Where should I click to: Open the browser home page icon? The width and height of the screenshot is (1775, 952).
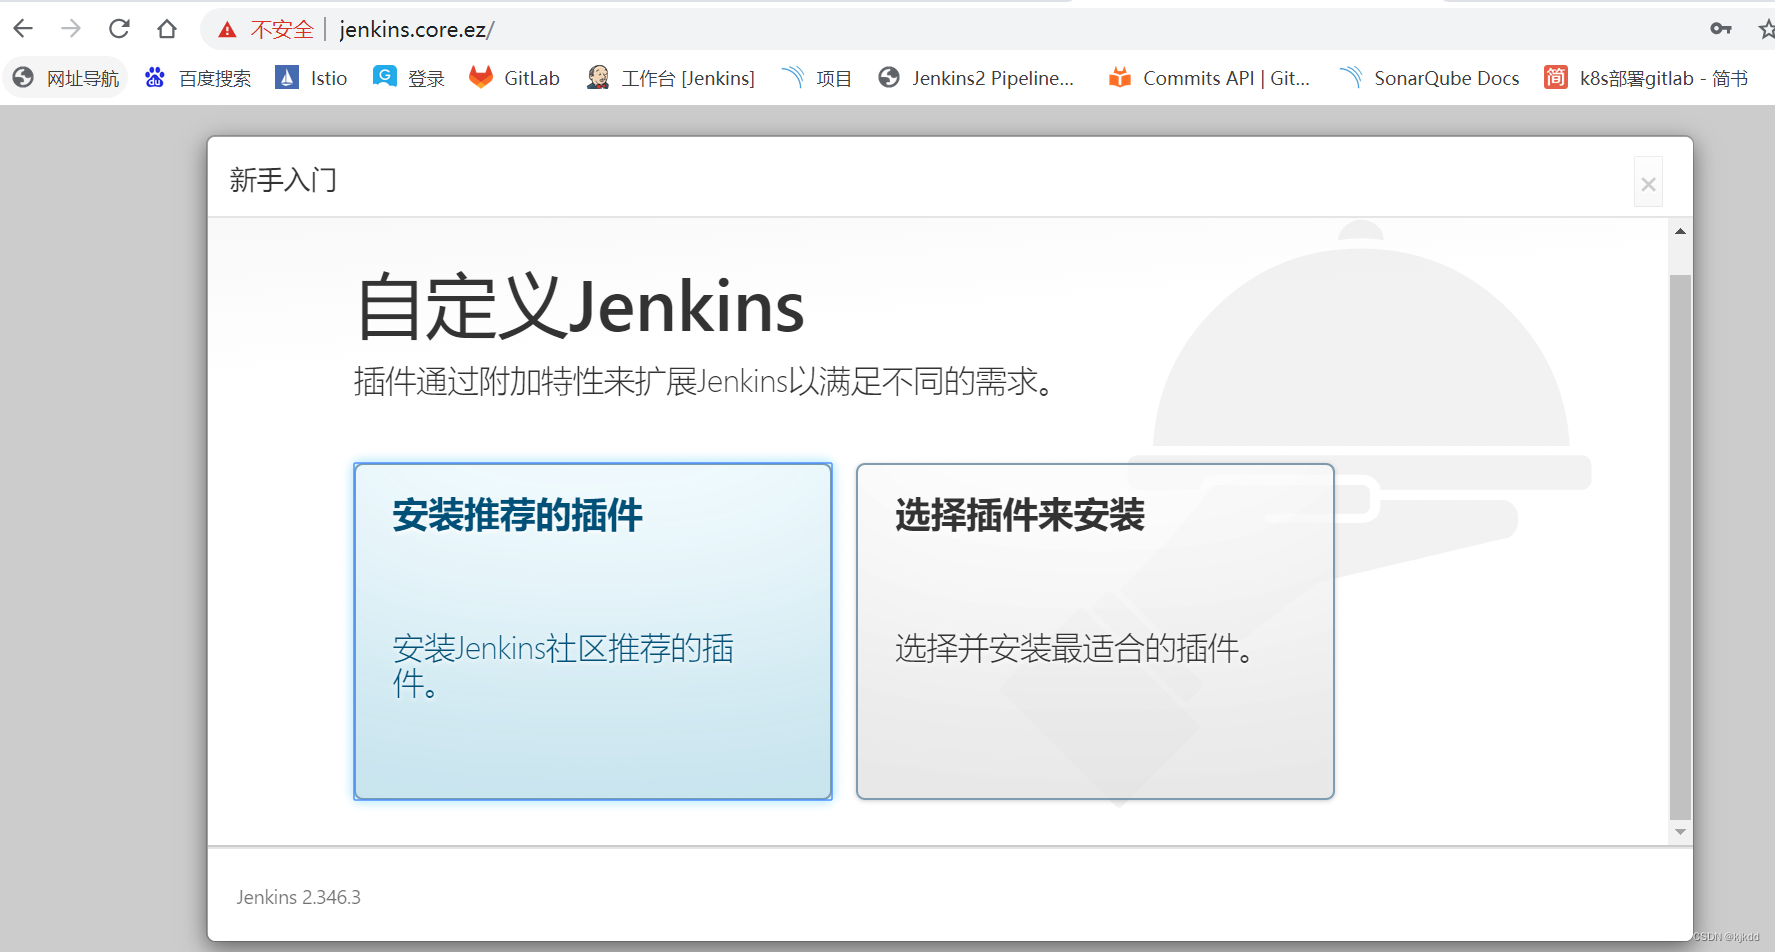(x=167, y=29)
